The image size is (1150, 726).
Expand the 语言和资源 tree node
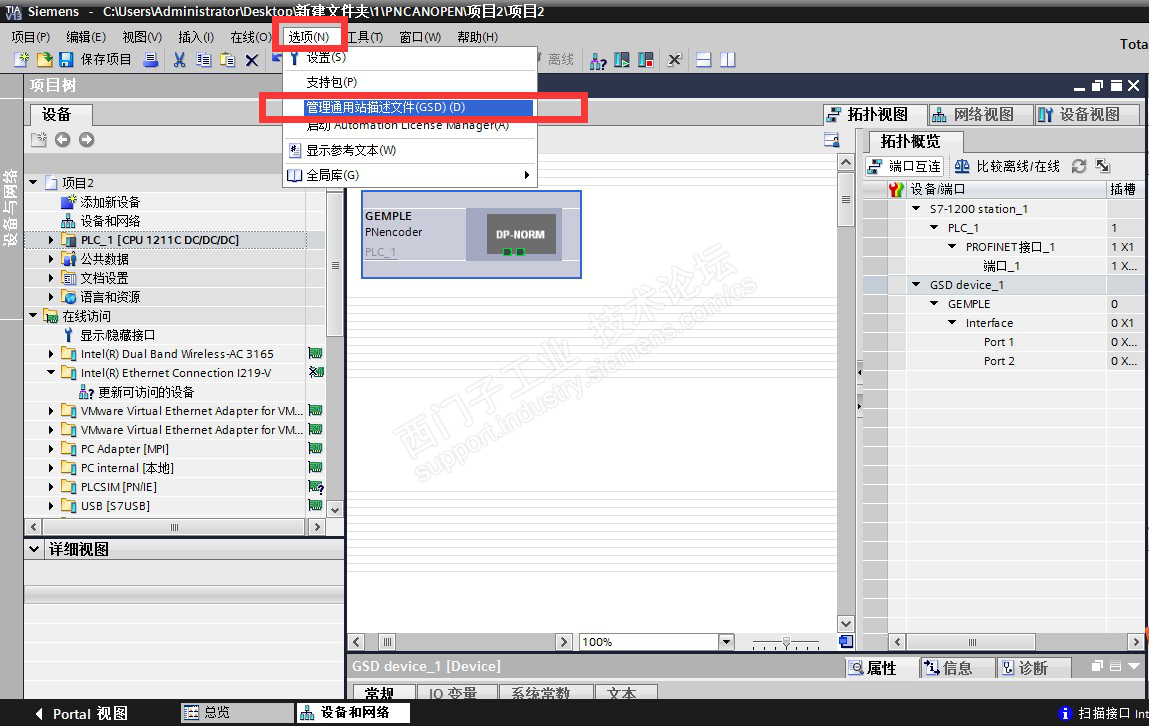51,297
